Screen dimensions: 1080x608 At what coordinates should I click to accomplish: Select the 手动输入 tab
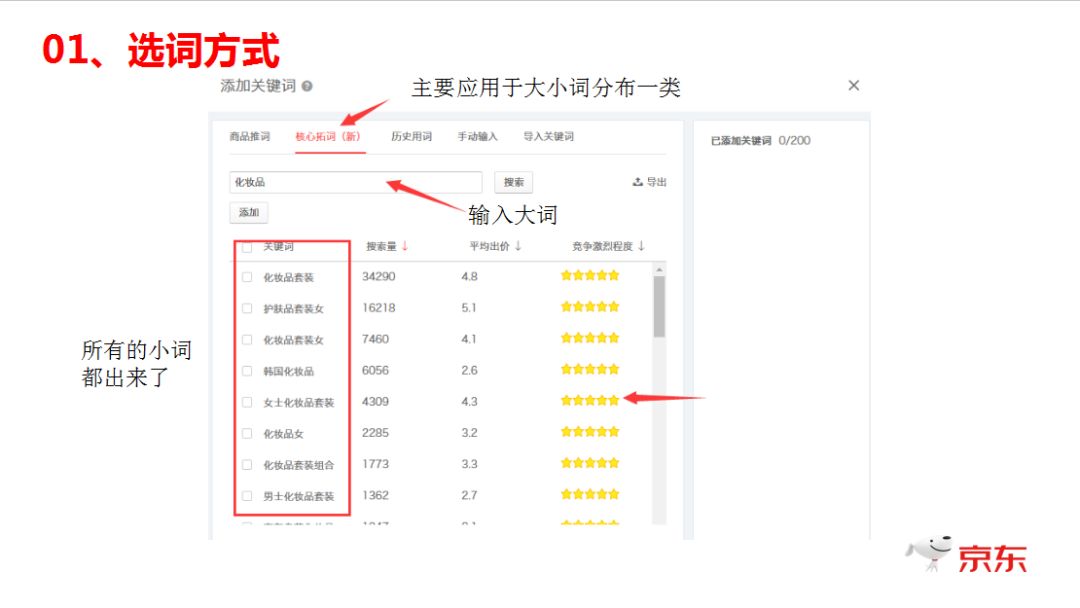pyautogui.click(x=477, y=136)
